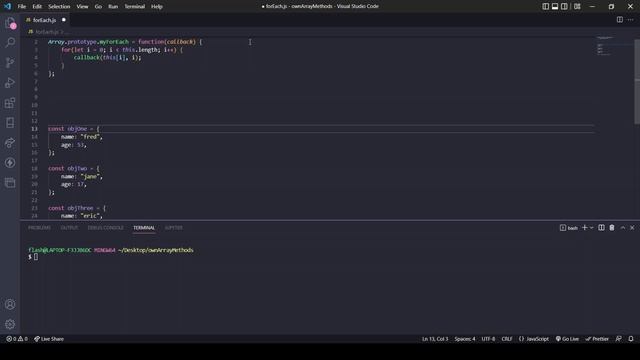640x360 pixels.
Task: Maximize the panel size using chevron
Action: [x=623, y=228]
